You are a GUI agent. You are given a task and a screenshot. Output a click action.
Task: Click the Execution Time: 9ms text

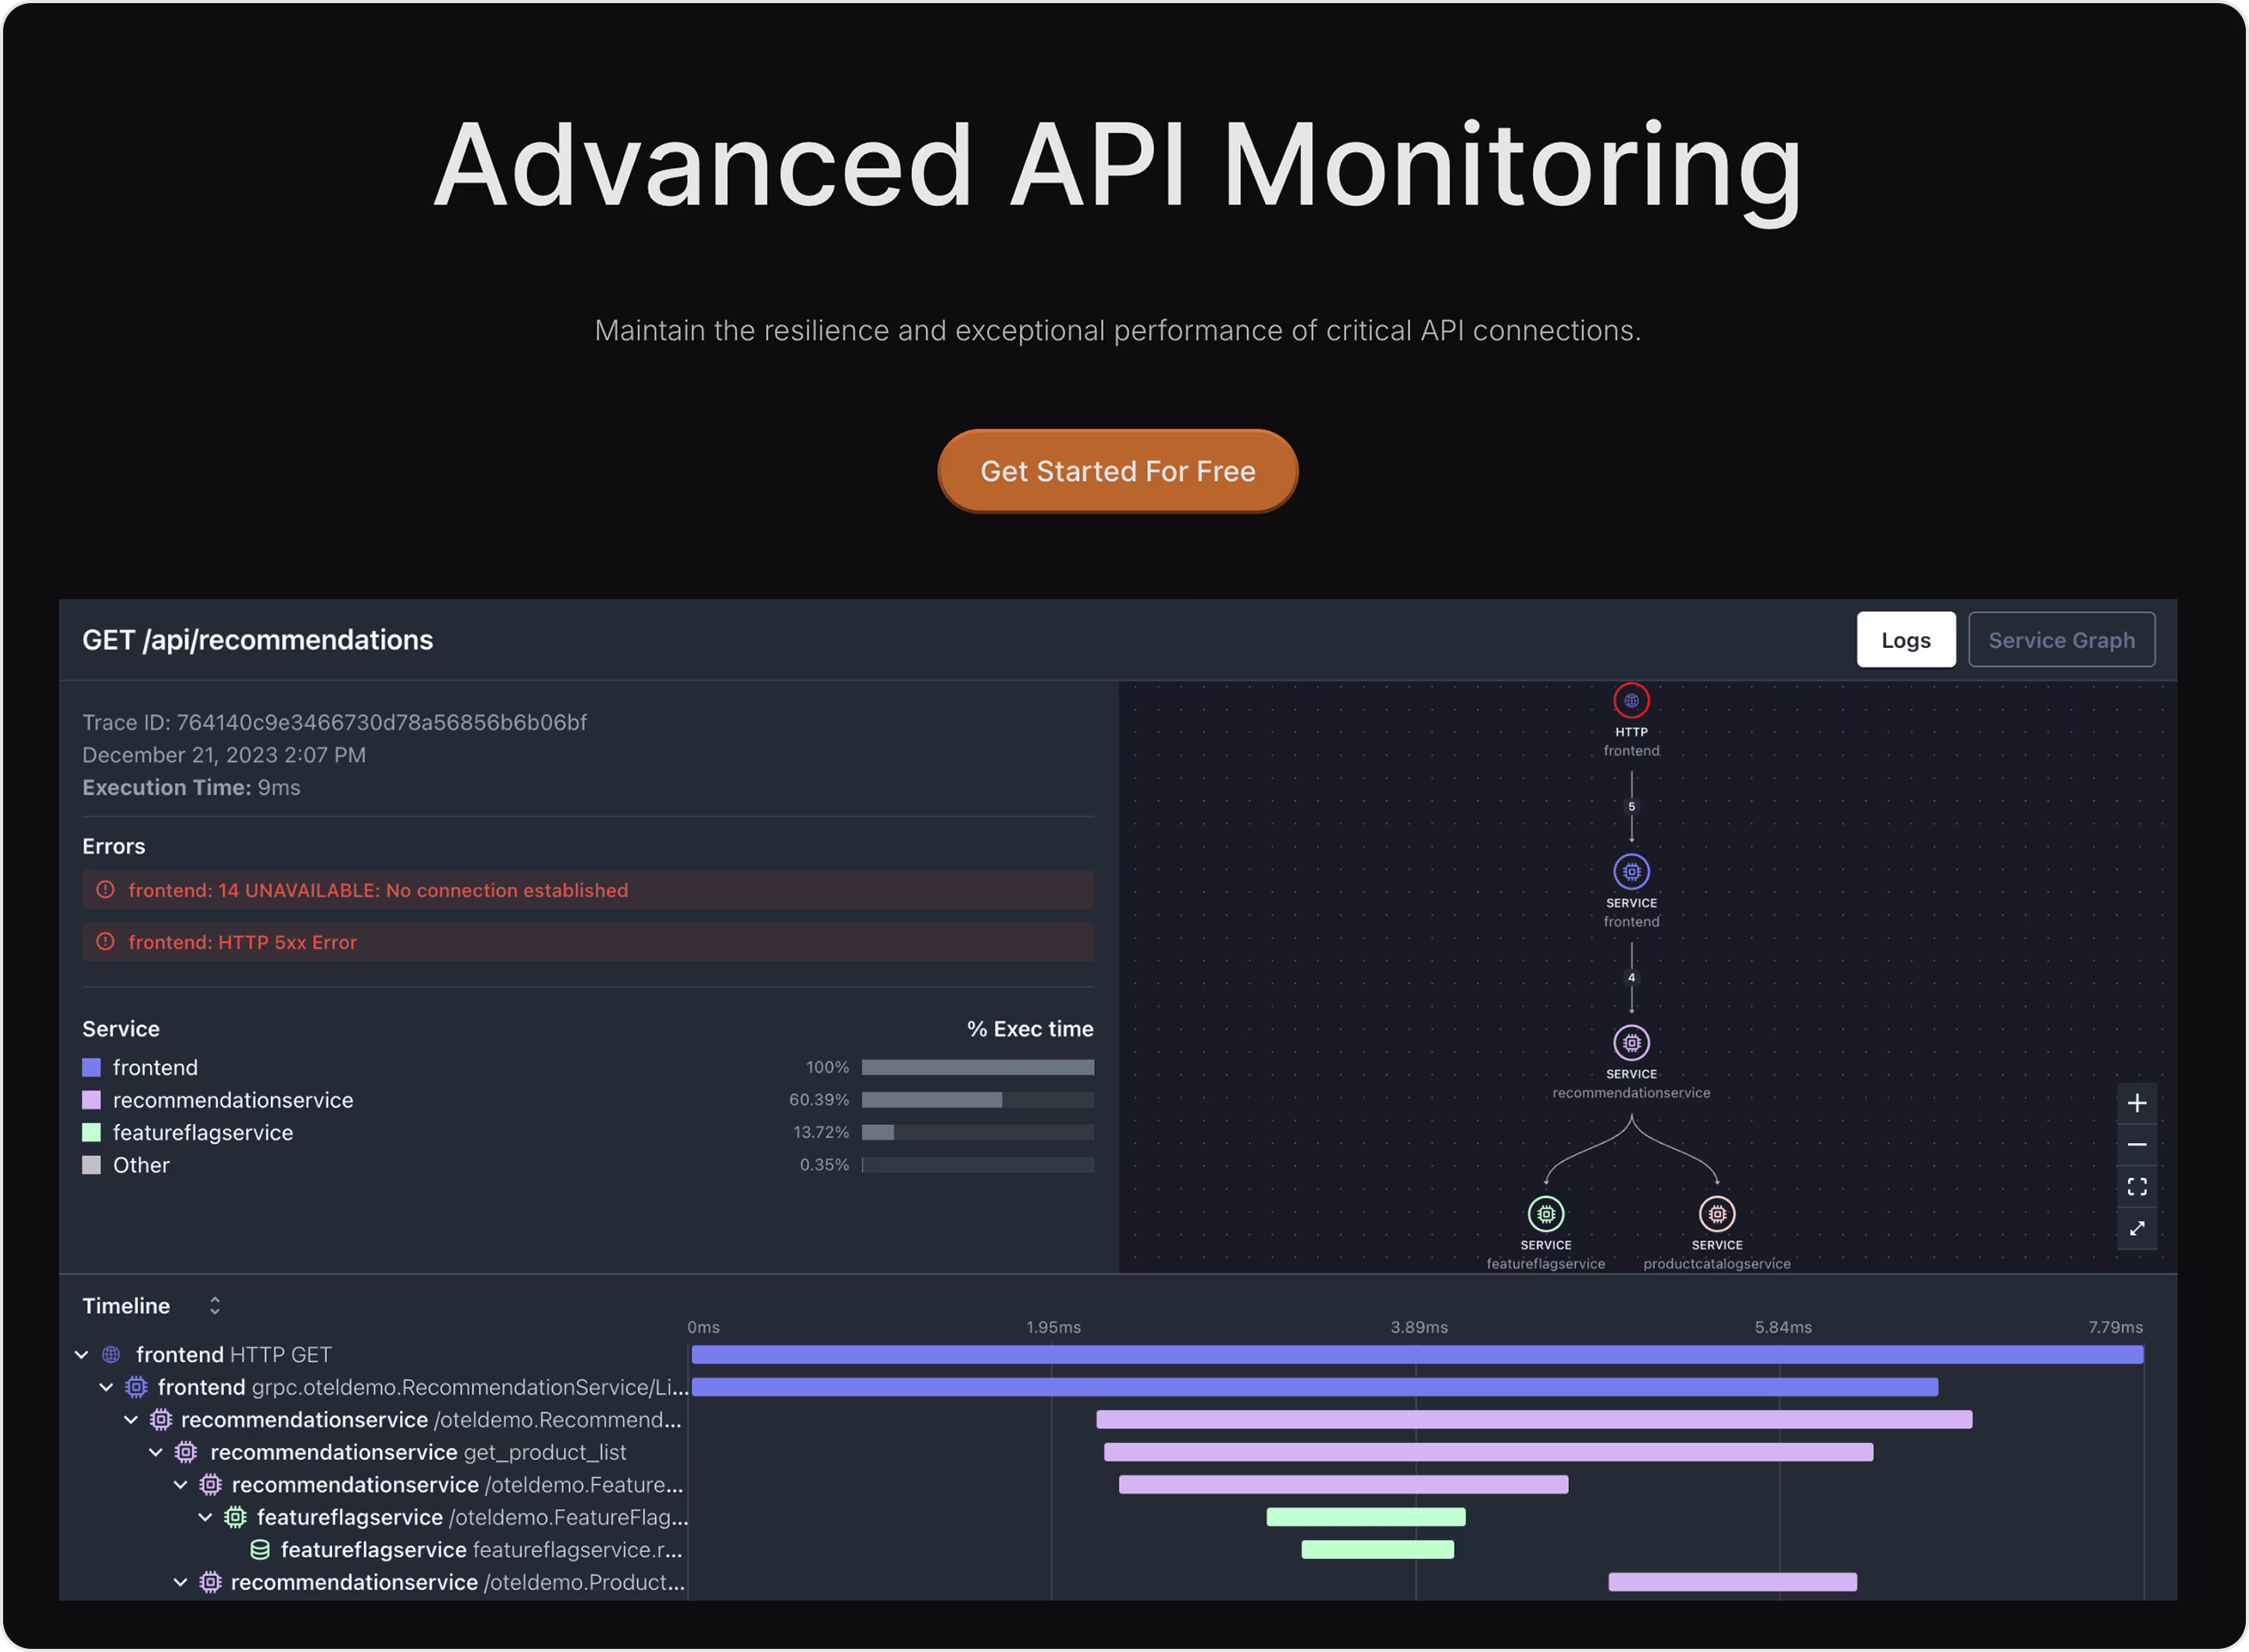191,787
